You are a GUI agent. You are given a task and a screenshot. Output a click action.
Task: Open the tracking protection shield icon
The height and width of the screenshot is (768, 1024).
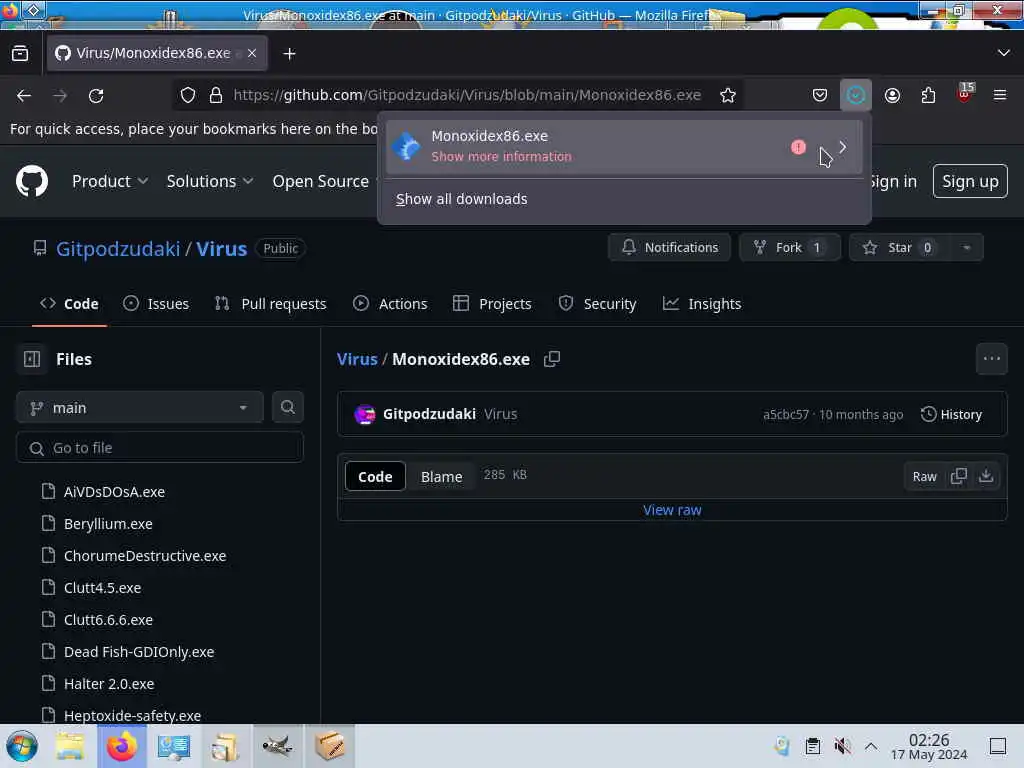pyautogui.click(x=188, y=95)
